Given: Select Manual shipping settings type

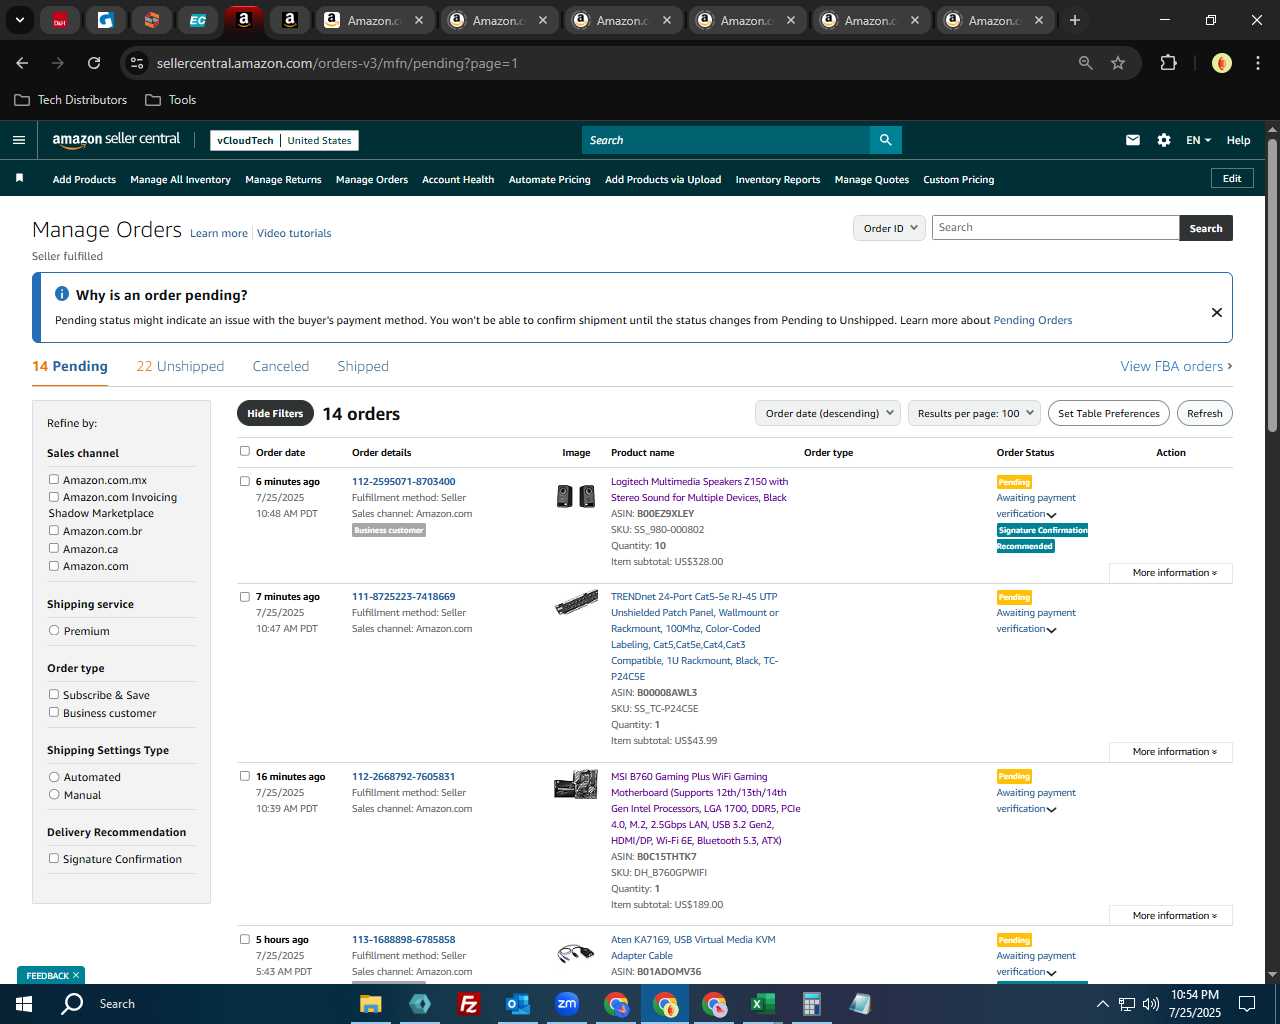Looking at the screenshot, I should tap(54, 795).
